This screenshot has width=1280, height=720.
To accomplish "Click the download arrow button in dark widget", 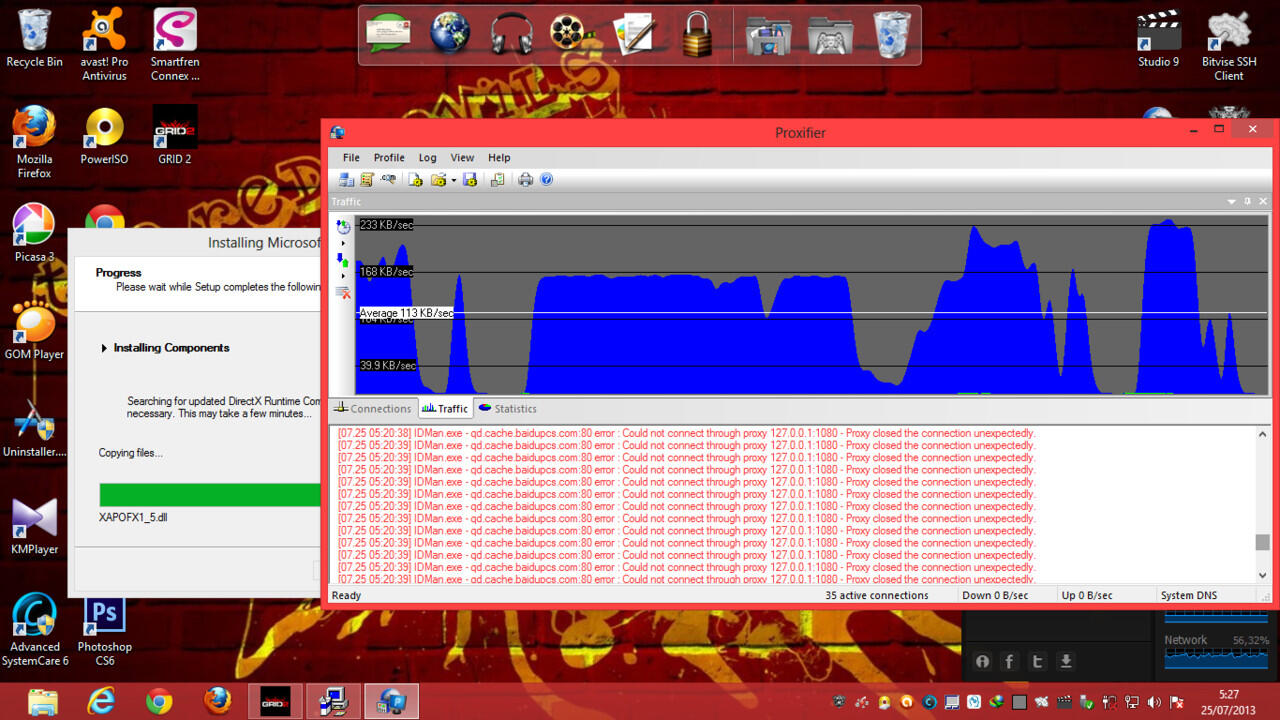I will [1066, 661].
